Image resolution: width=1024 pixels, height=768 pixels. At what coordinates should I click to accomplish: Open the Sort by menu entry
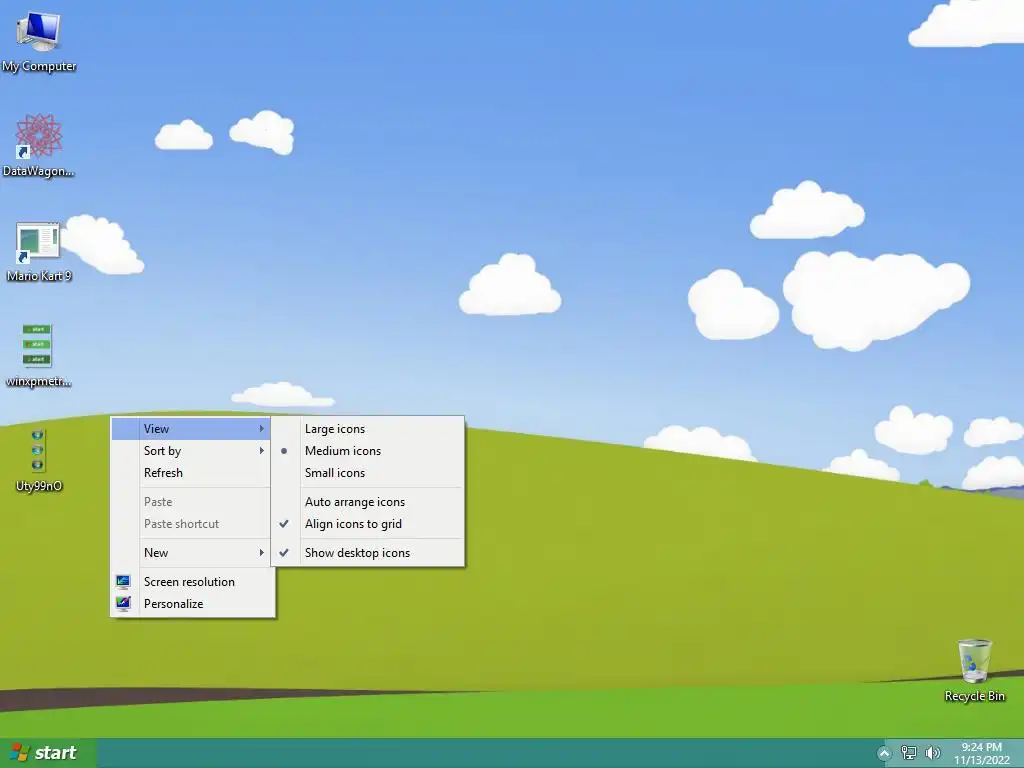pyautogui.click(x=190, y=451)
